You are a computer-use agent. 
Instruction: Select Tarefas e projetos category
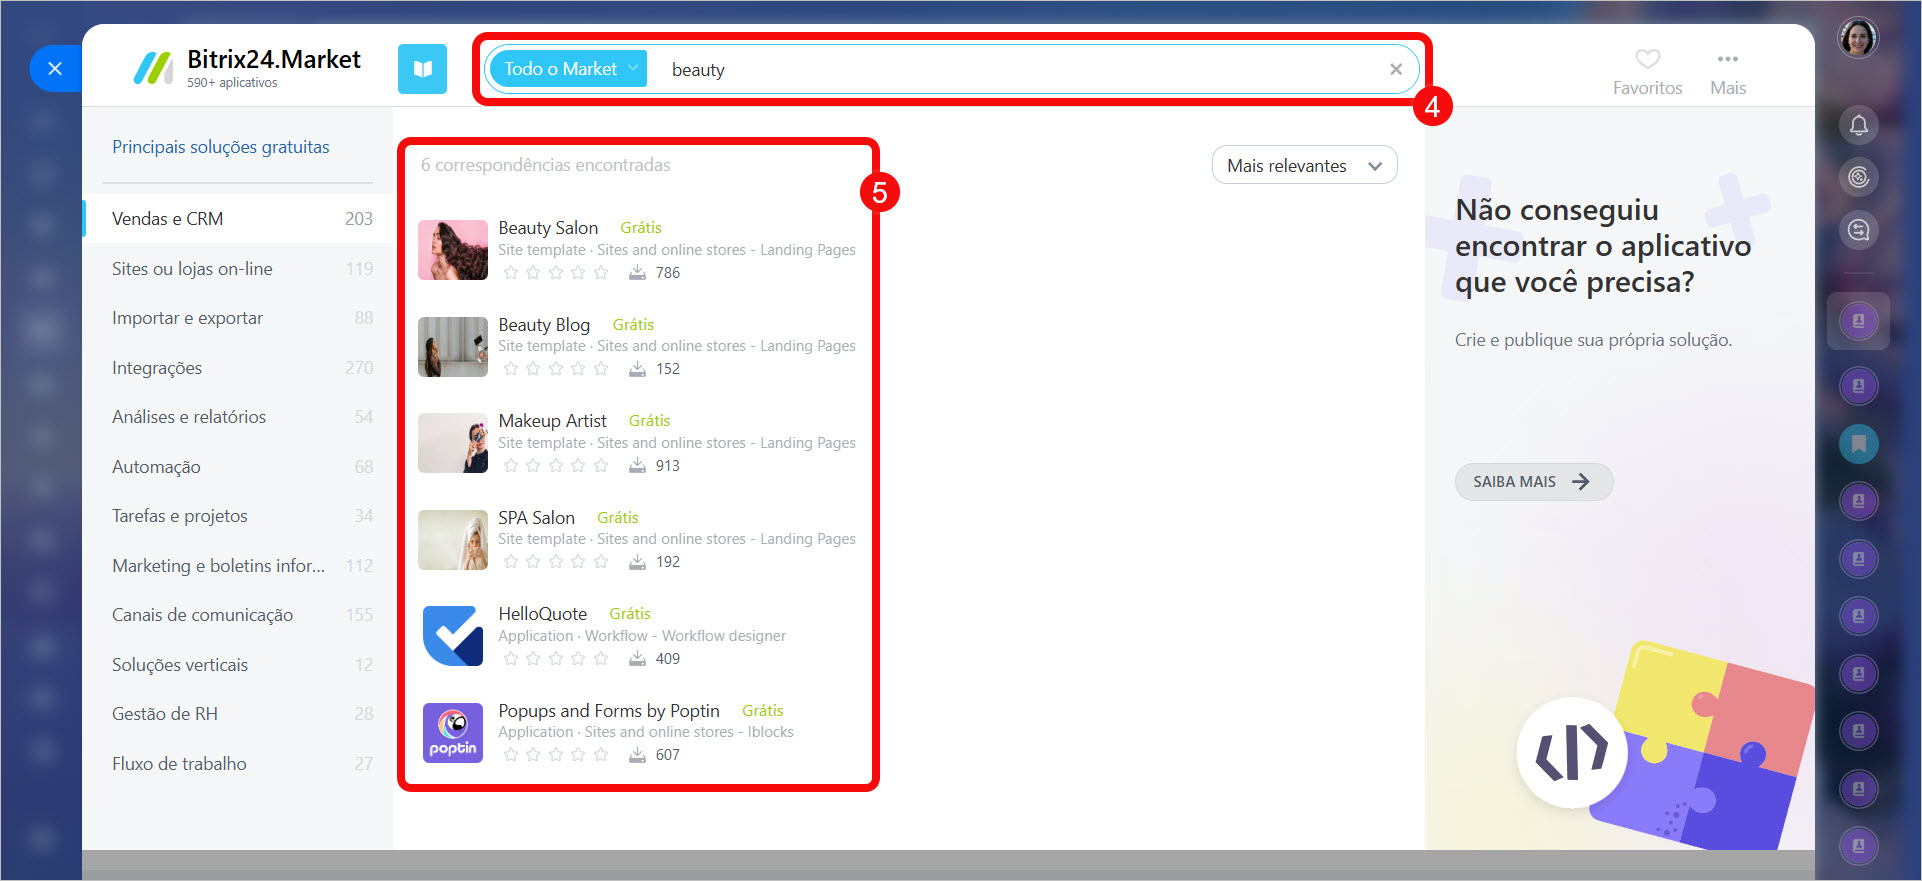[238, 516]
